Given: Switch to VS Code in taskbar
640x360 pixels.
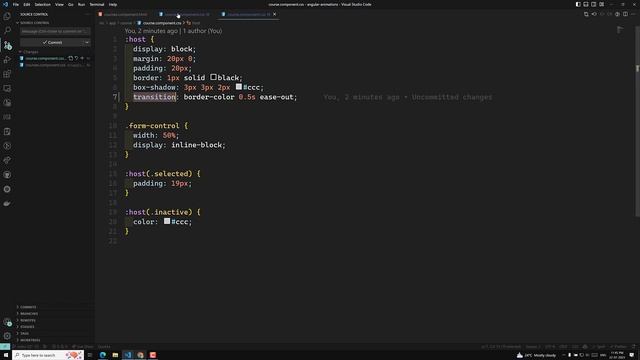Looking at the screenshot, I should [128, 355].
